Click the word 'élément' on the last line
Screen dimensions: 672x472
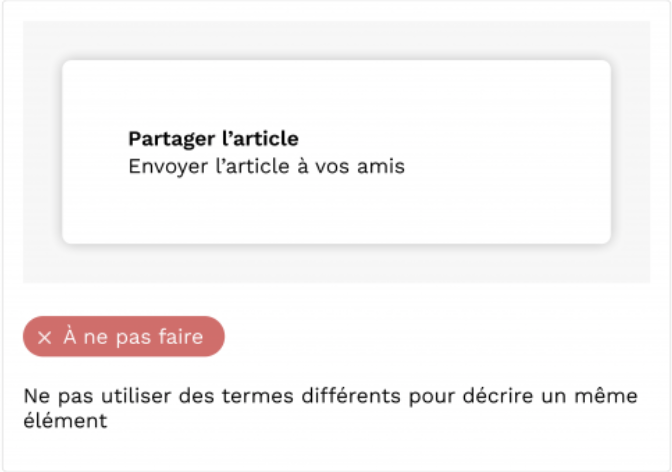[x=65, y=421]
